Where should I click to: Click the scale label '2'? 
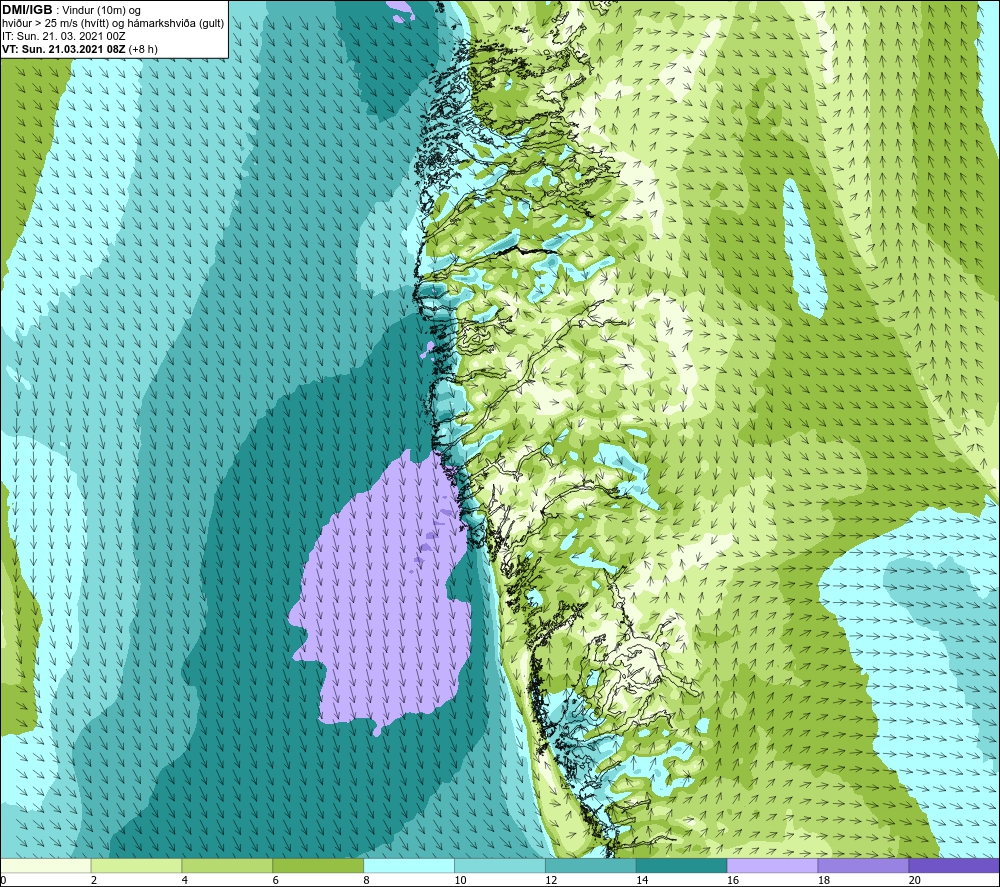[x=94, y=880]
